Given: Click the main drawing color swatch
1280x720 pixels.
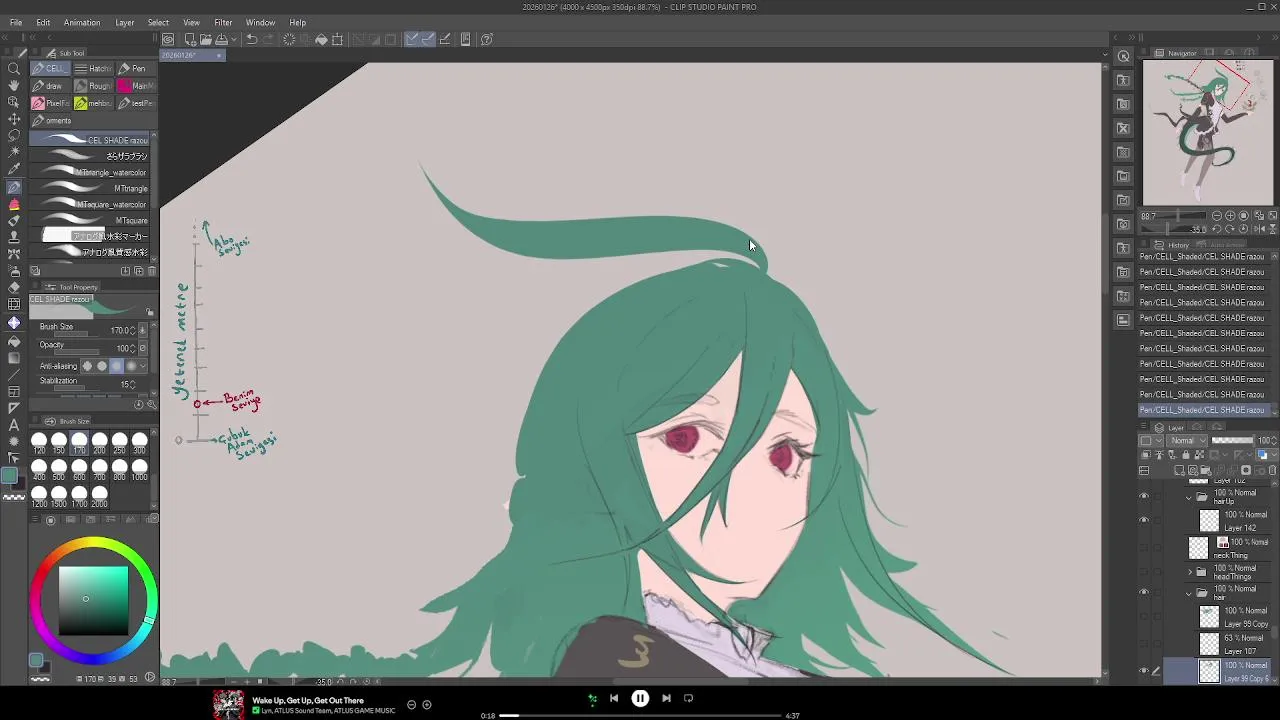Looking at the screenshot, I should [9, 476].
